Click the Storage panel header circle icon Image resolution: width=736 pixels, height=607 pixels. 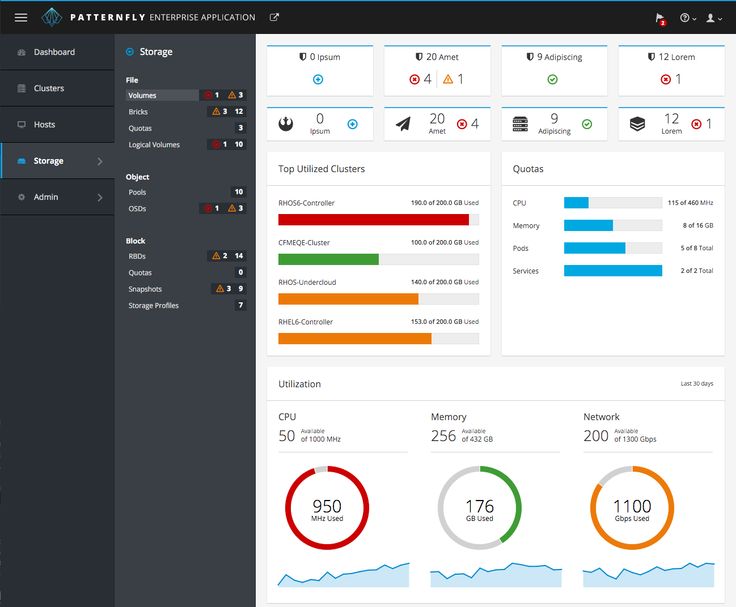(x=130, y=52)
